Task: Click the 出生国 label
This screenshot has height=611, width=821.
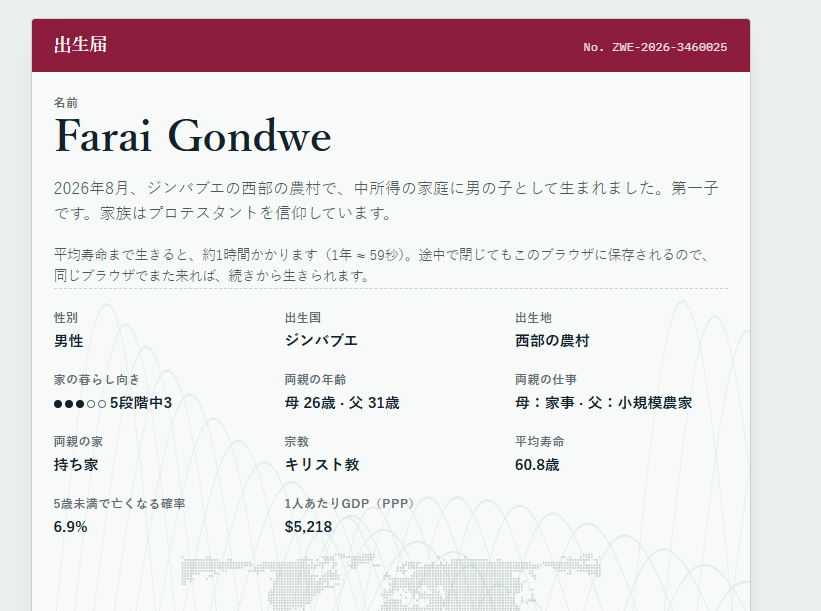Action: click(303, 318)
